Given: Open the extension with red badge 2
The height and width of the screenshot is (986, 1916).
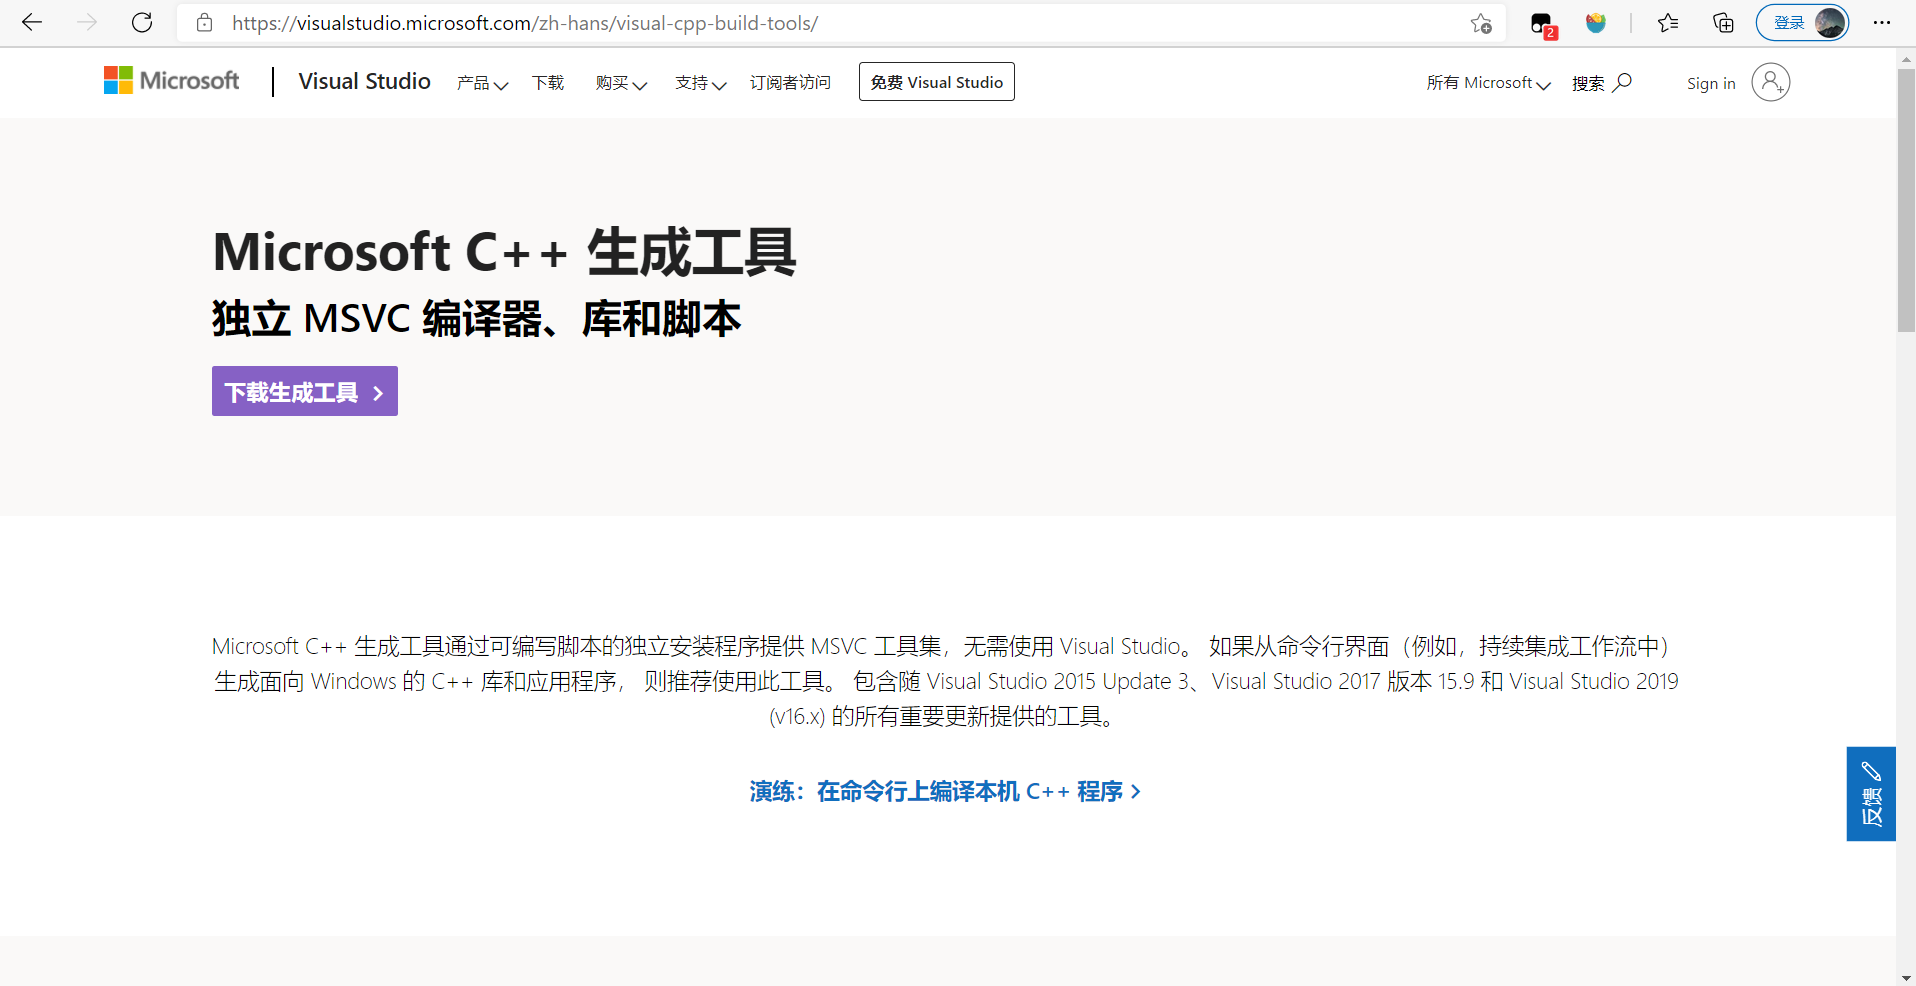Looking at the screenshot, I should point(1543,24).
